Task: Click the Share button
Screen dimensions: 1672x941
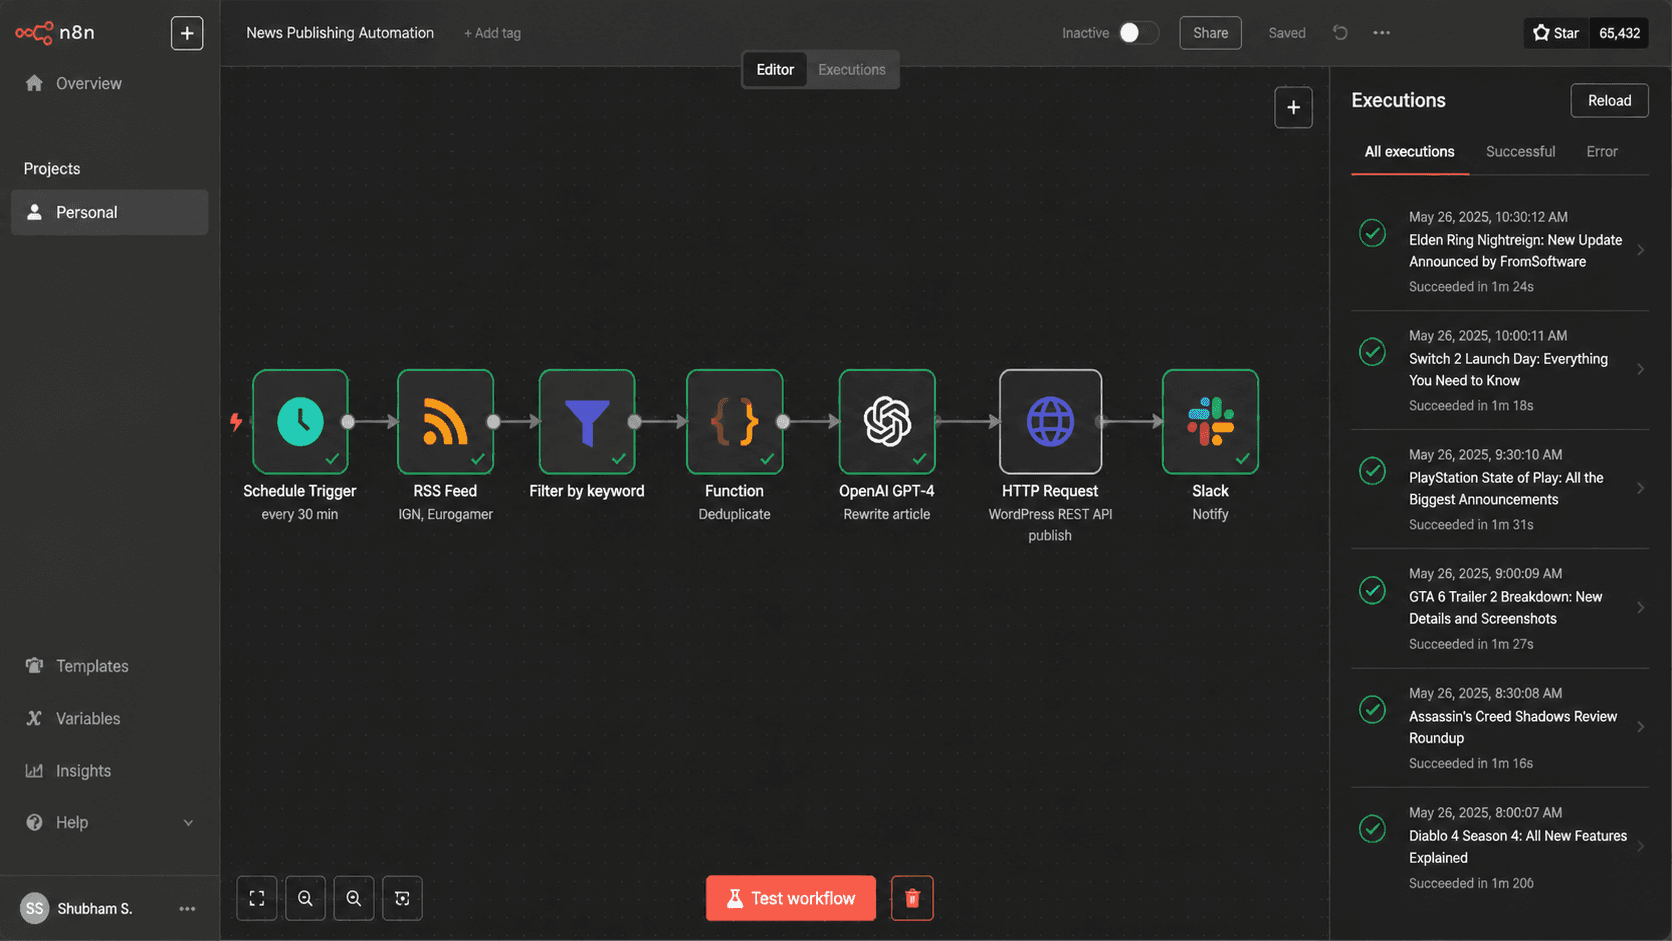Action: click(1210, 33)
